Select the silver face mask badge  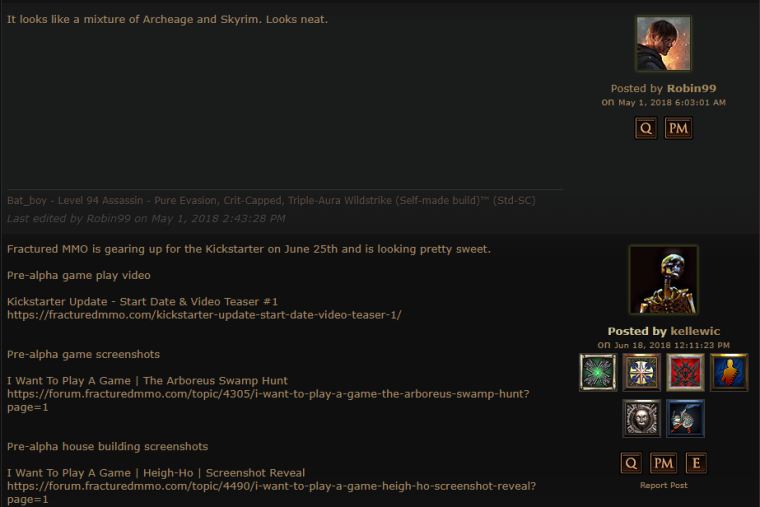[x=641, y=418]
